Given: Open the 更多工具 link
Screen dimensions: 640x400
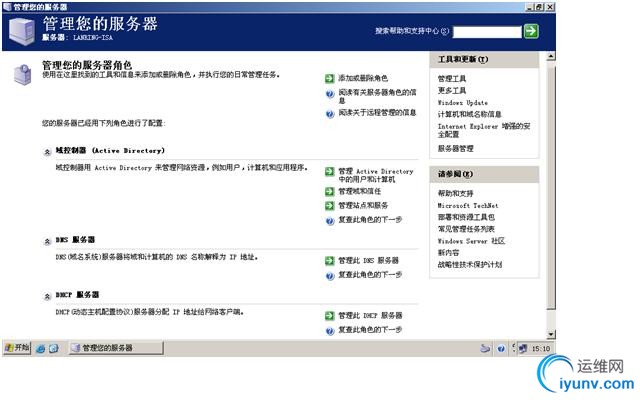Looking at the screenshot, I should (x=452, y=90).
